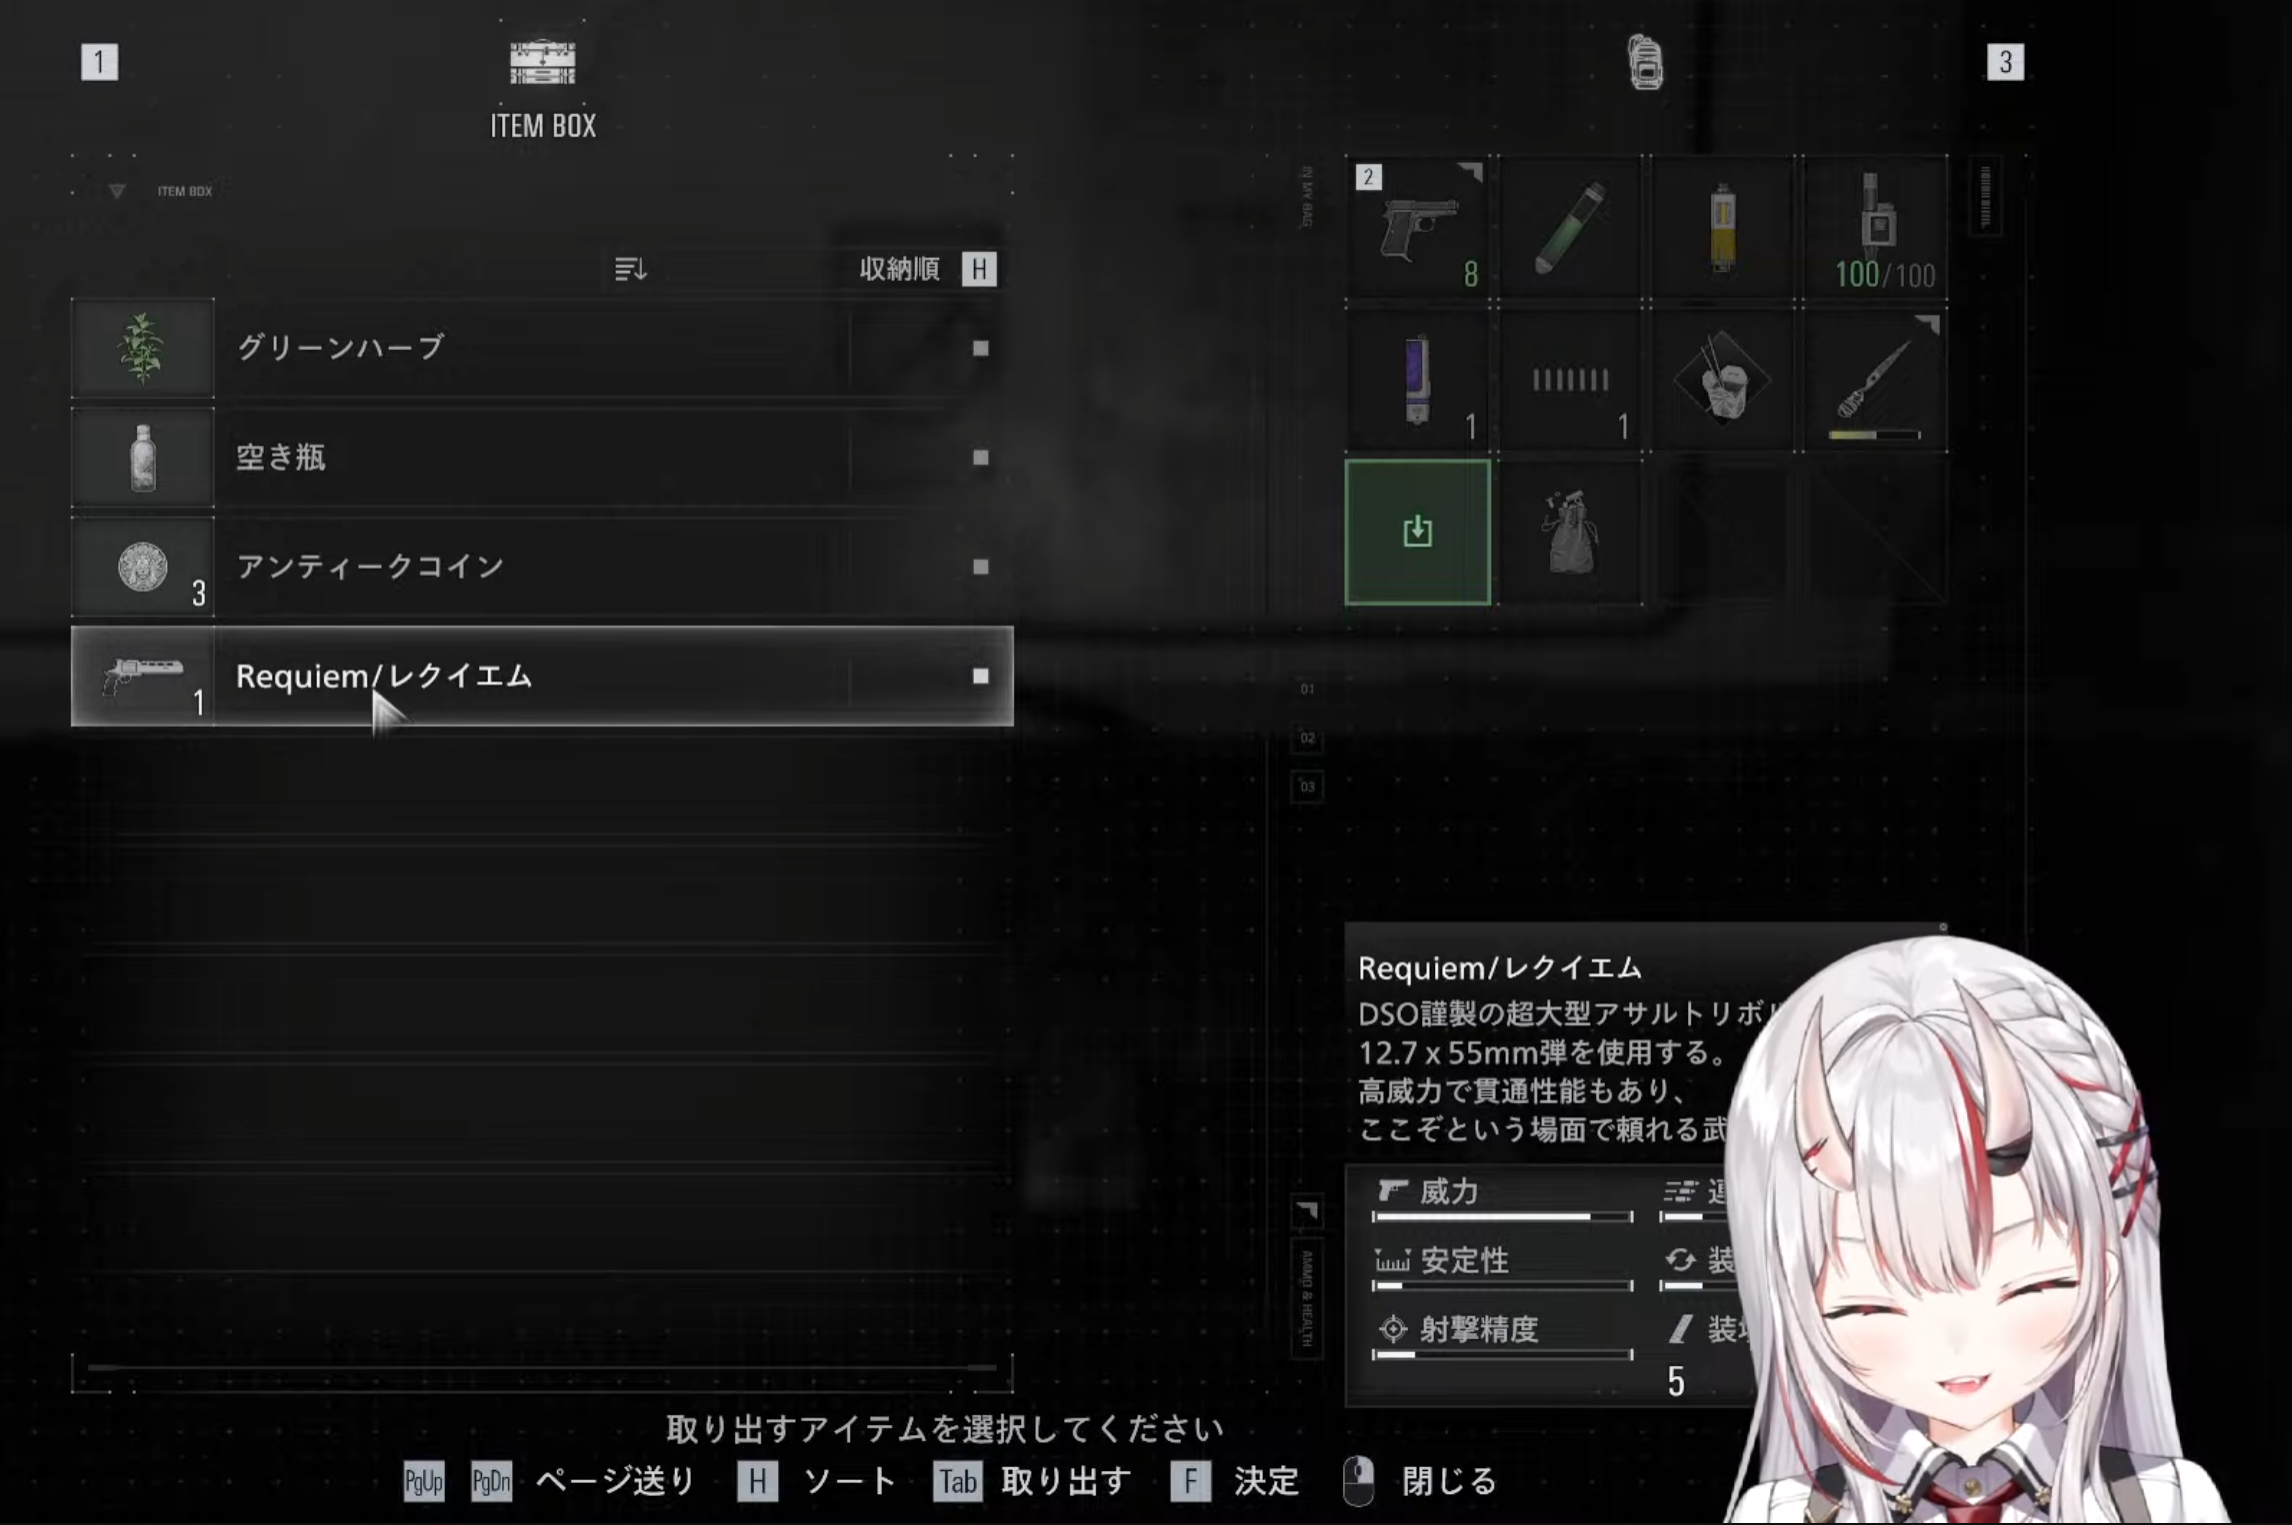The height and width of the screenshot is (1525, 2292).
Task: Select the ammo rounds inventory slot
Action: 1570,380
